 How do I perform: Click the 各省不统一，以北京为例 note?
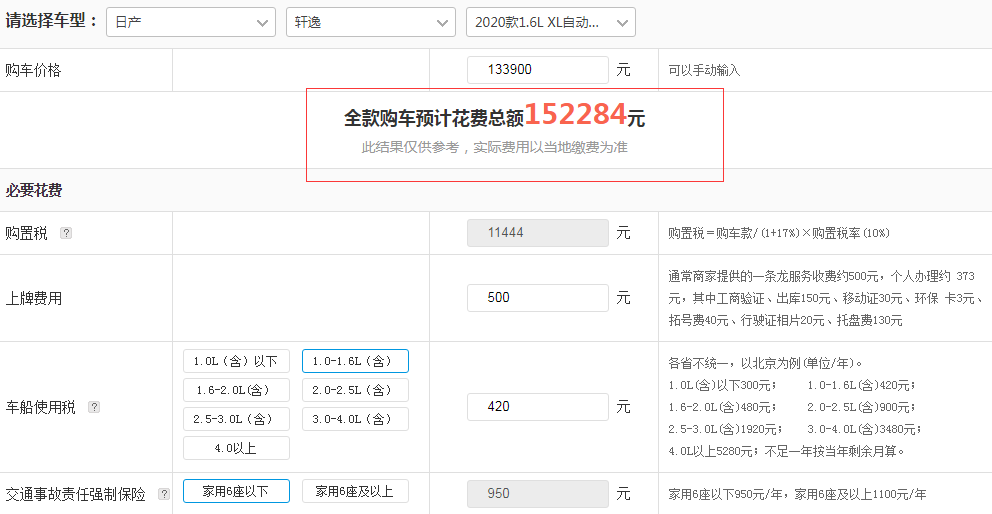[766, 363]
